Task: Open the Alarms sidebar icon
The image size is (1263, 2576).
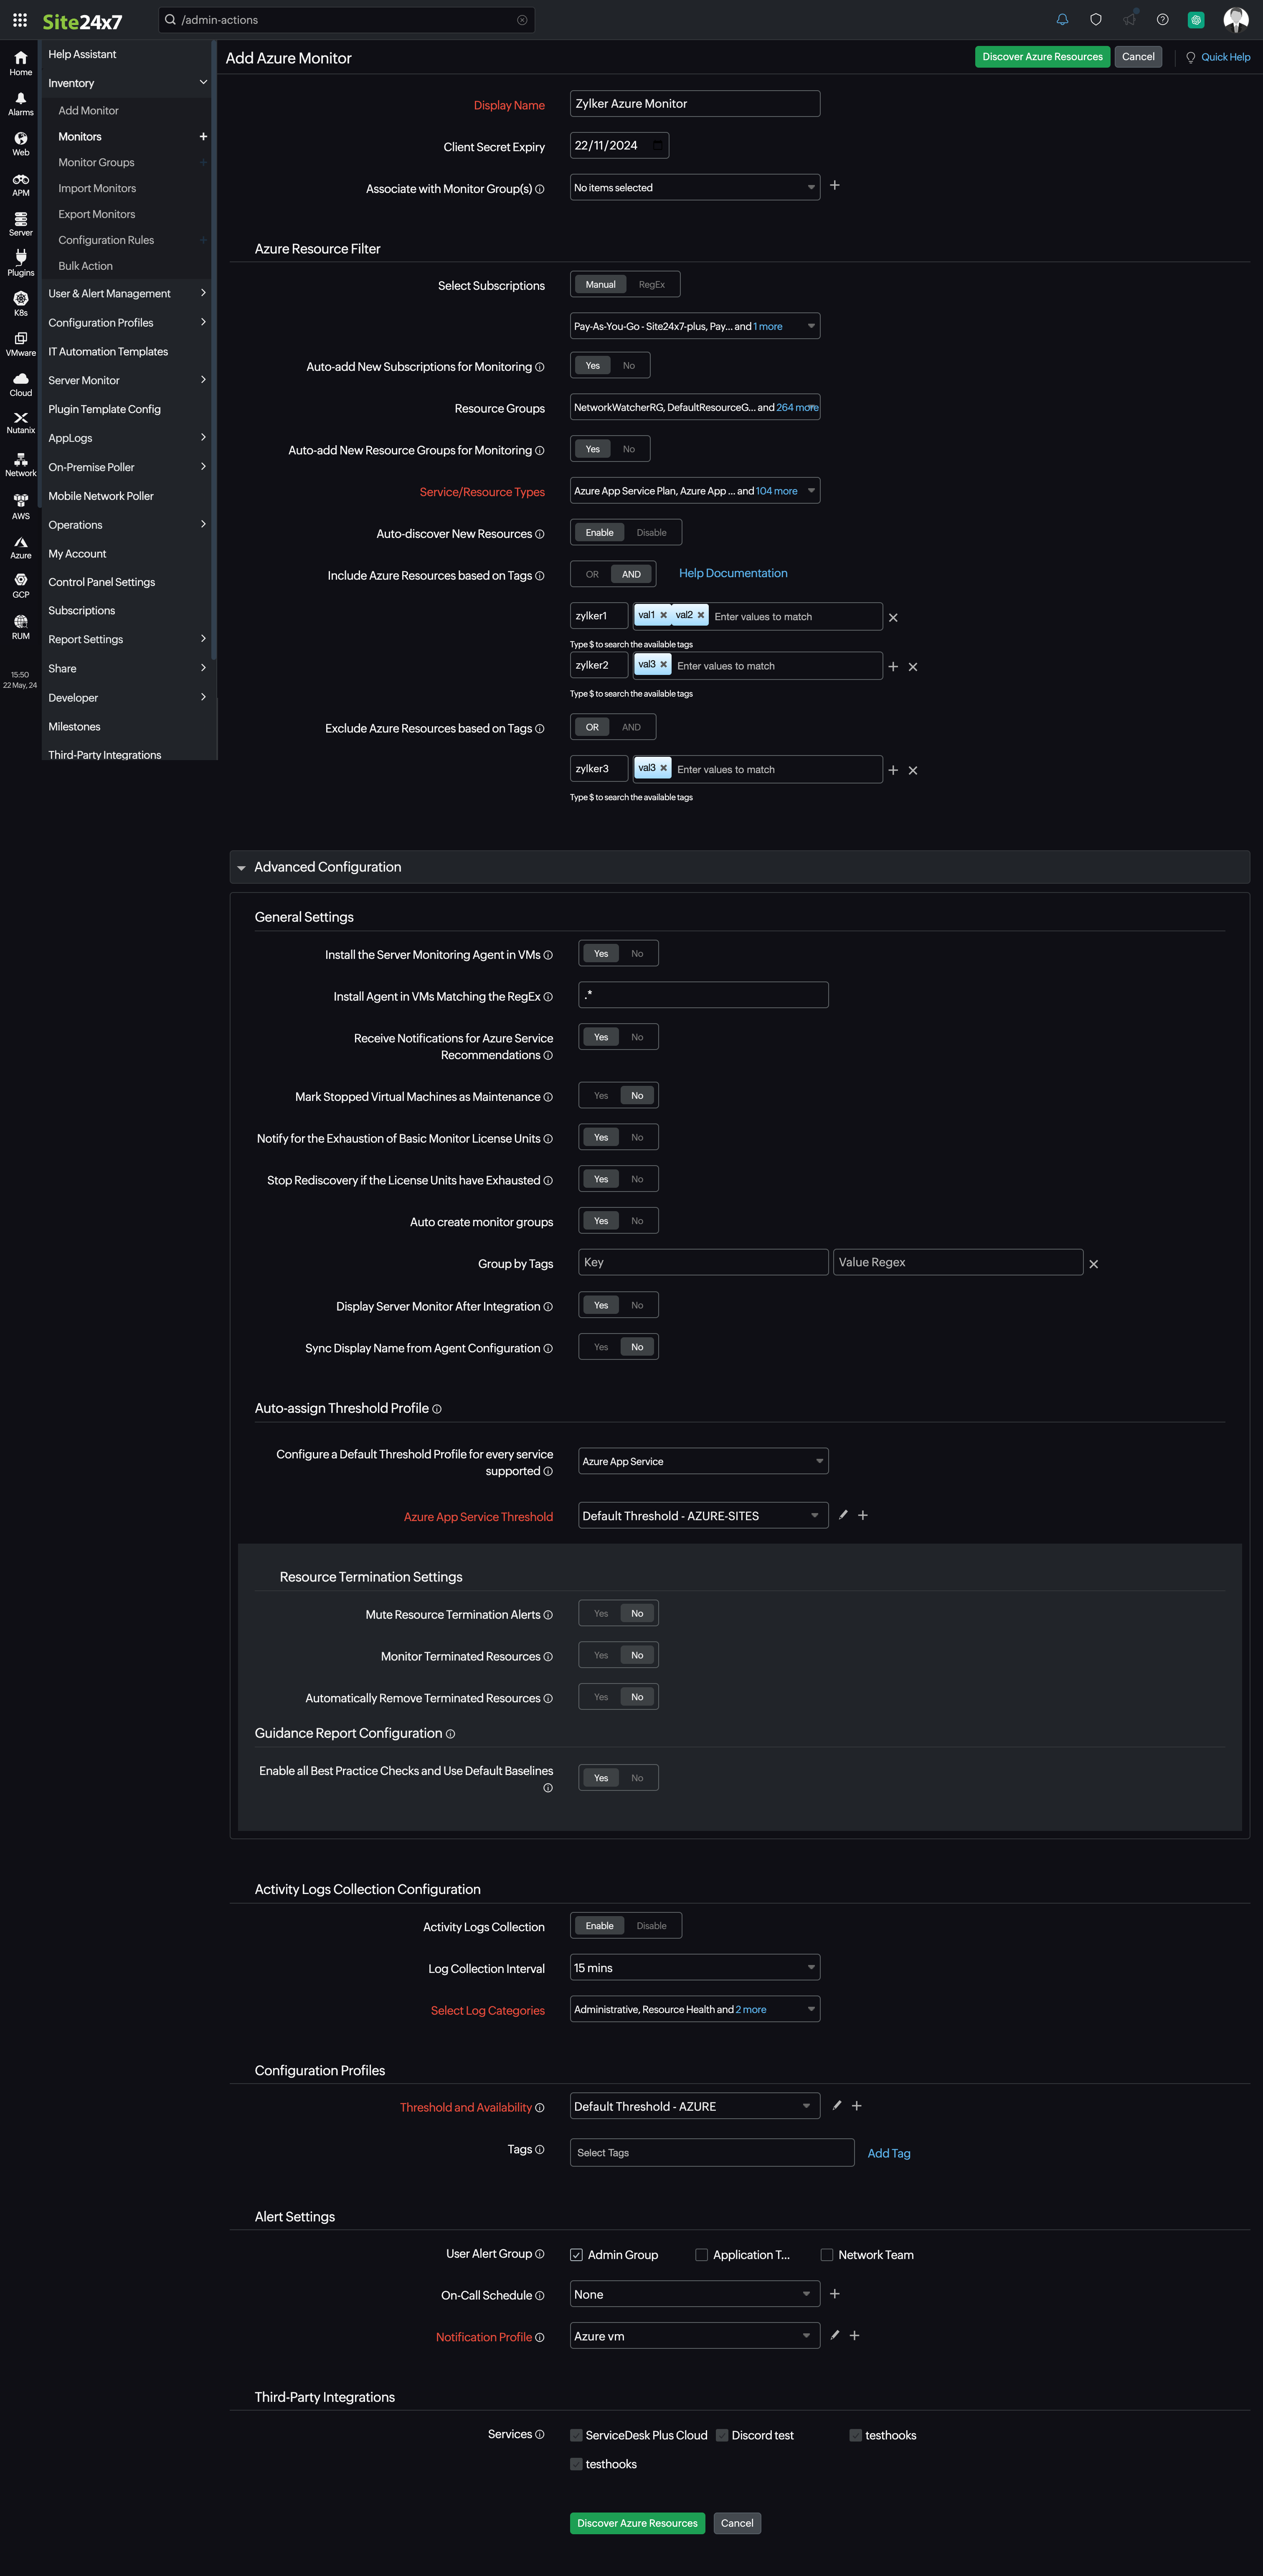Action: [x=20, y=103]
